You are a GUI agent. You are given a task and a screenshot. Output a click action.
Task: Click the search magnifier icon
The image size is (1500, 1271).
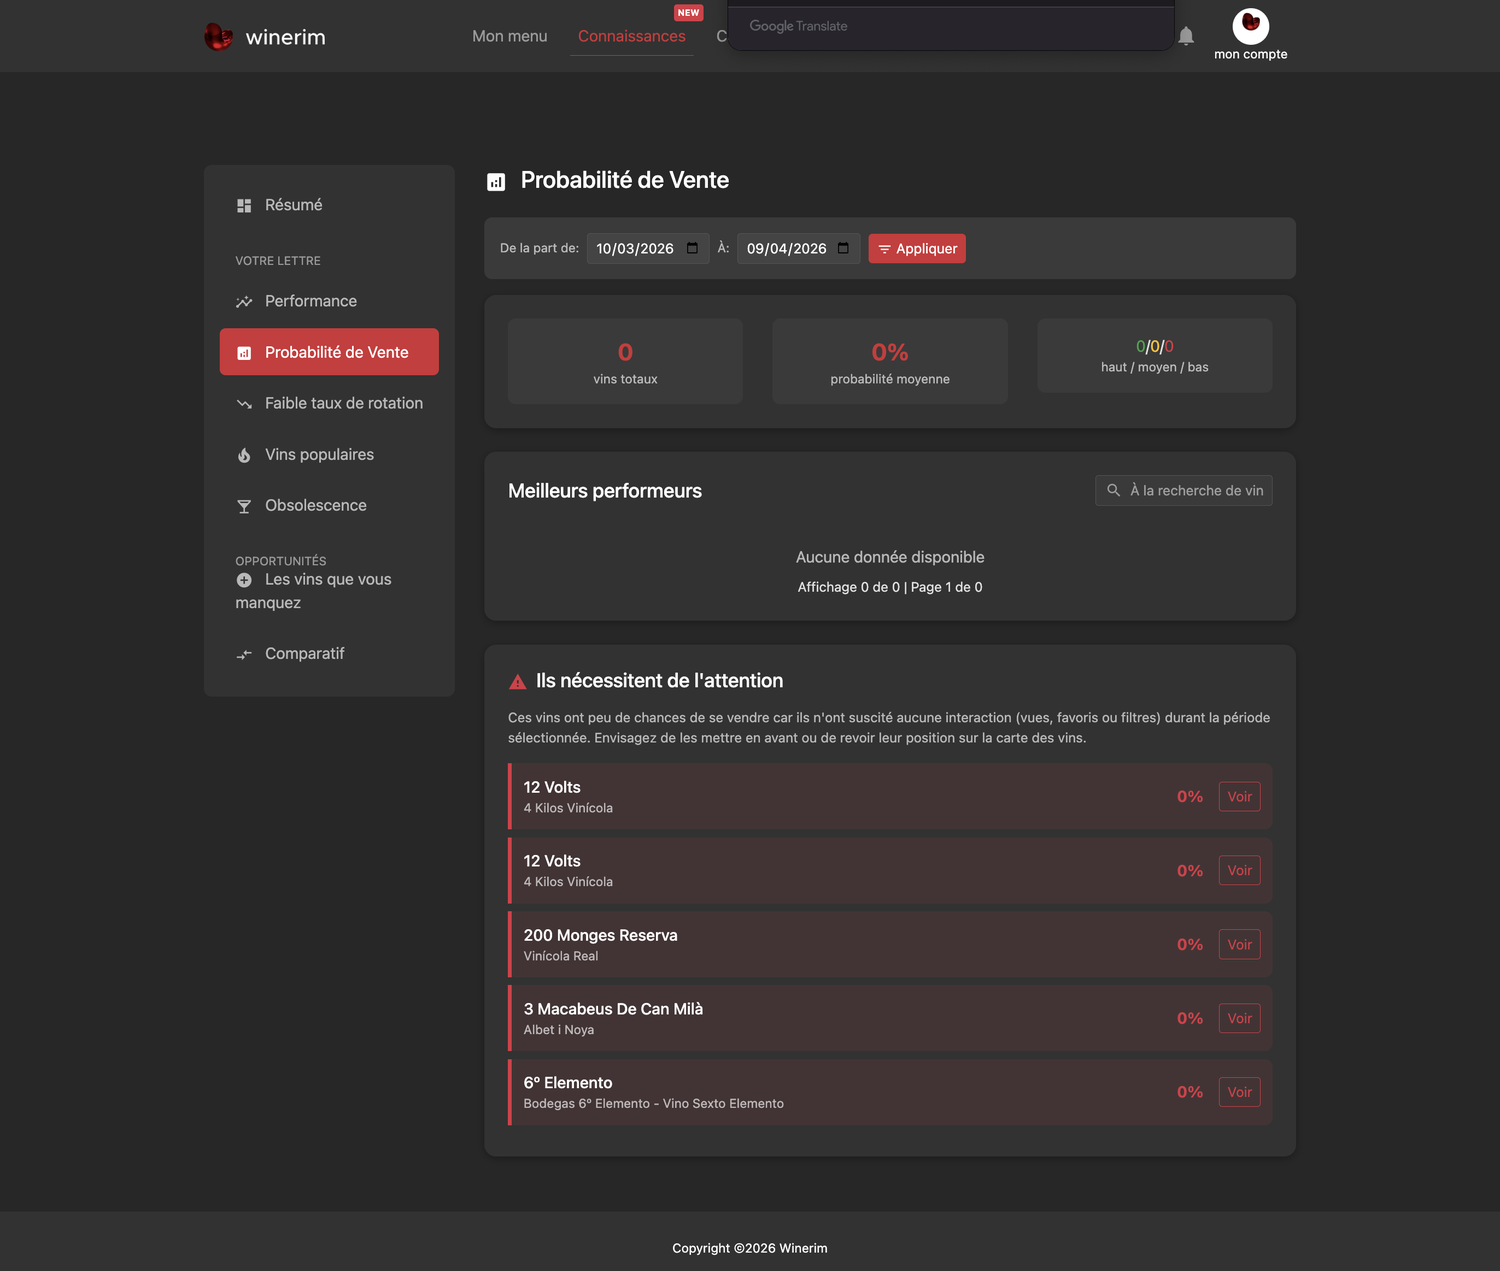click(x=1113, y=490)
